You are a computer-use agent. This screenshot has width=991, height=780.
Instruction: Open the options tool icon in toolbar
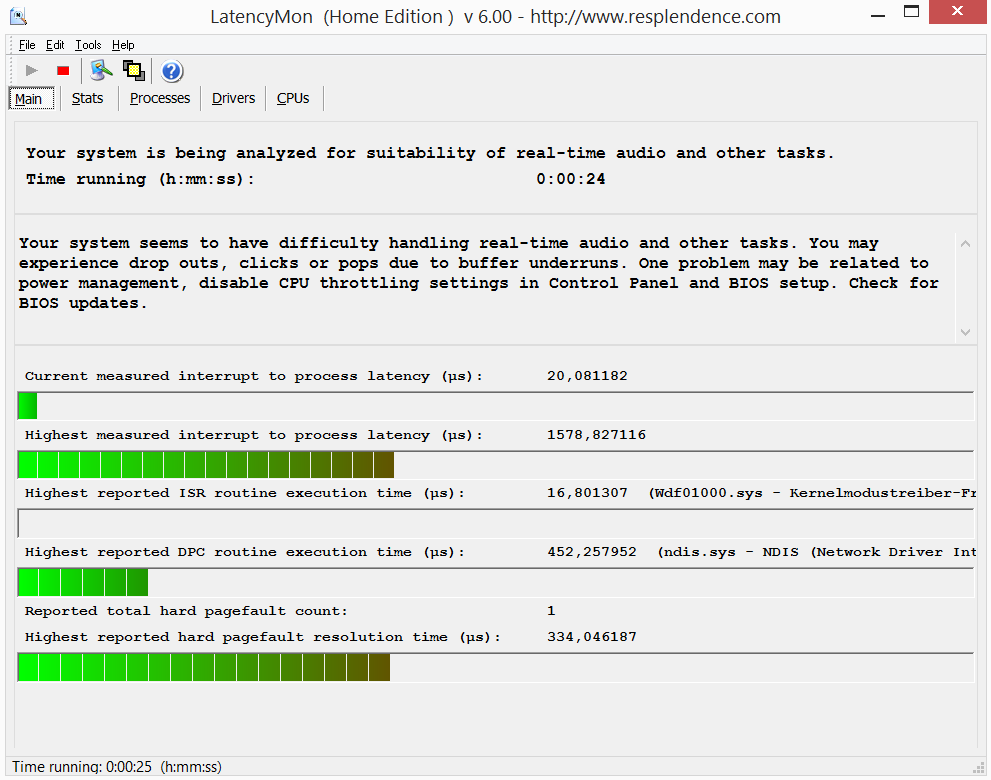tap(101, 71)
